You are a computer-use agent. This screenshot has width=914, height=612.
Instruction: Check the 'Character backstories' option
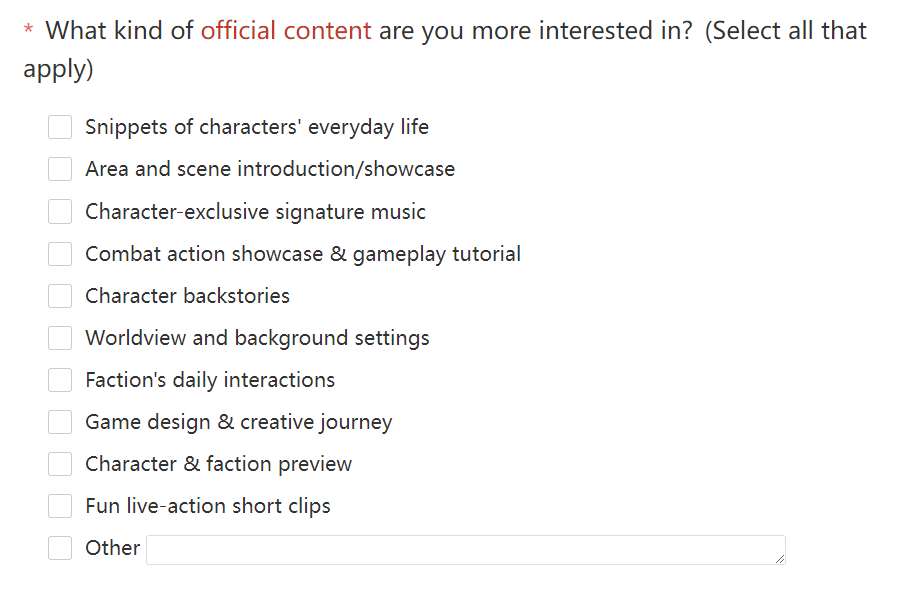click(x=60, y=296)
